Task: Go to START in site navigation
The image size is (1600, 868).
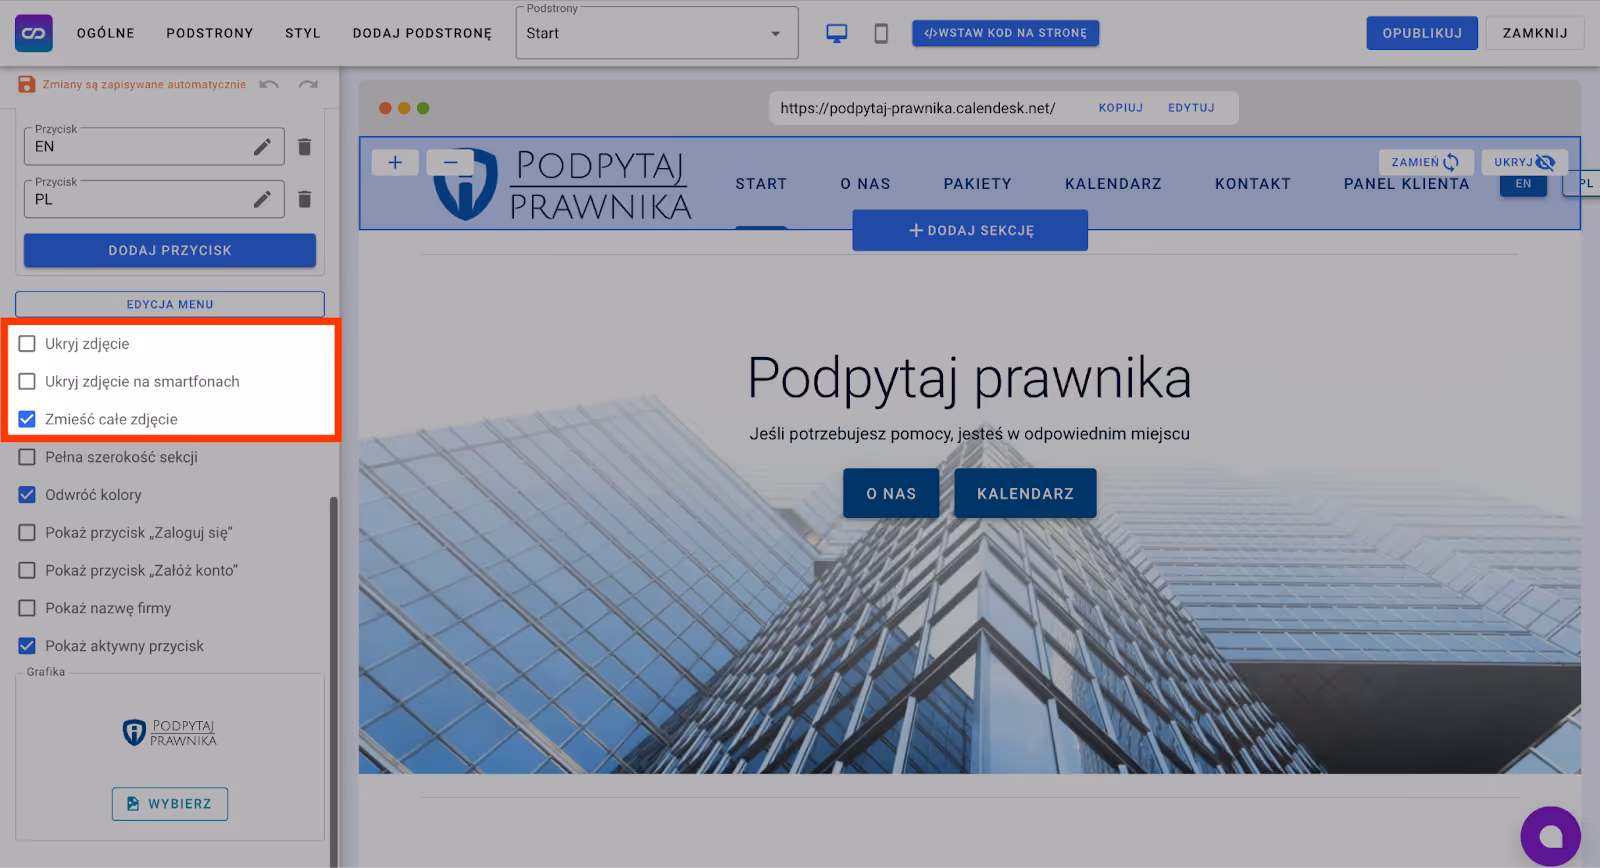Action: click(x=761, y=184)
